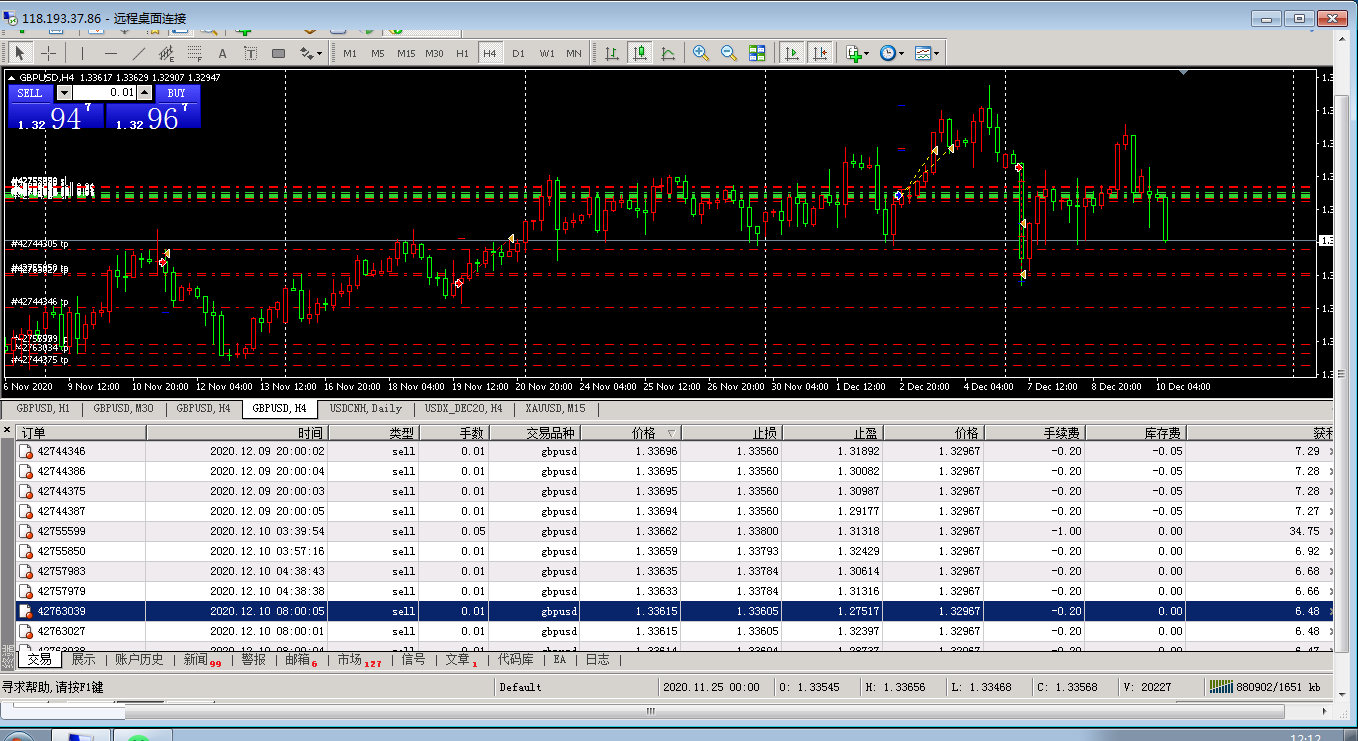The height and width of the screenshot is (741, 1358).
Task: Open the EA terminal tab
Action: 560,659
